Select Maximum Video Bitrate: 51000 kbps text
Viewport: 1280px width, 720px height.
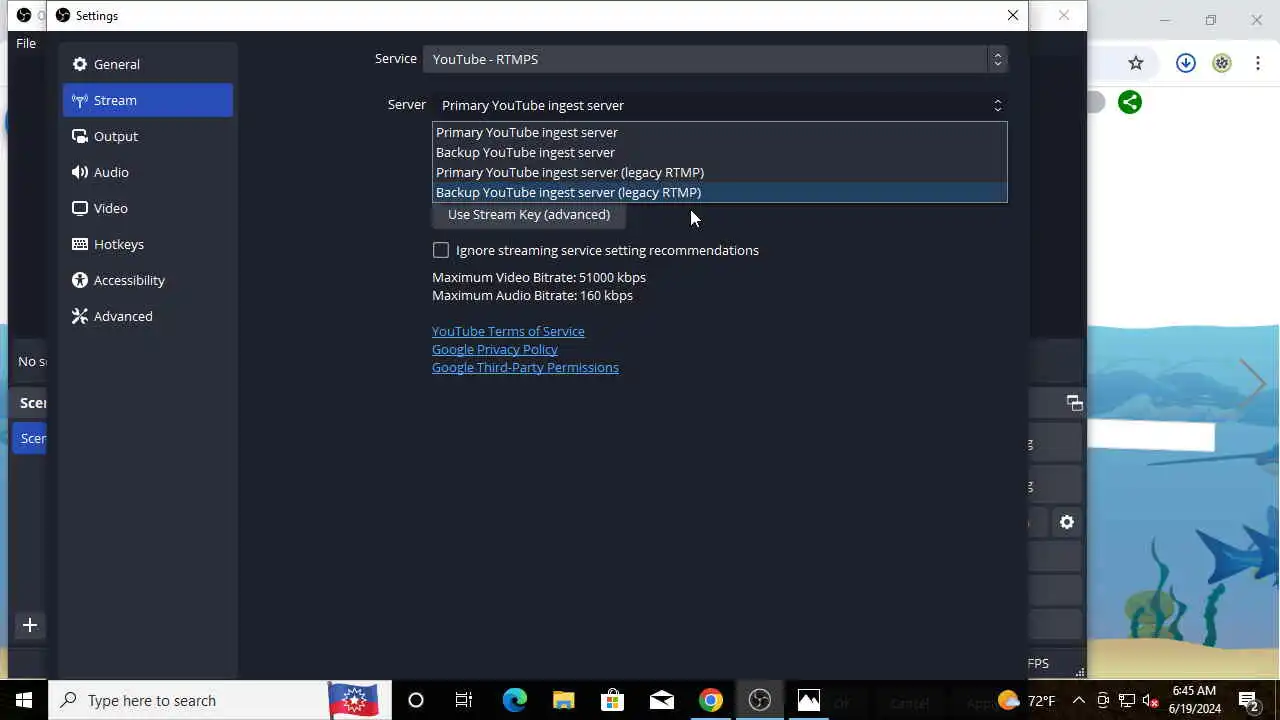(539, 277)
